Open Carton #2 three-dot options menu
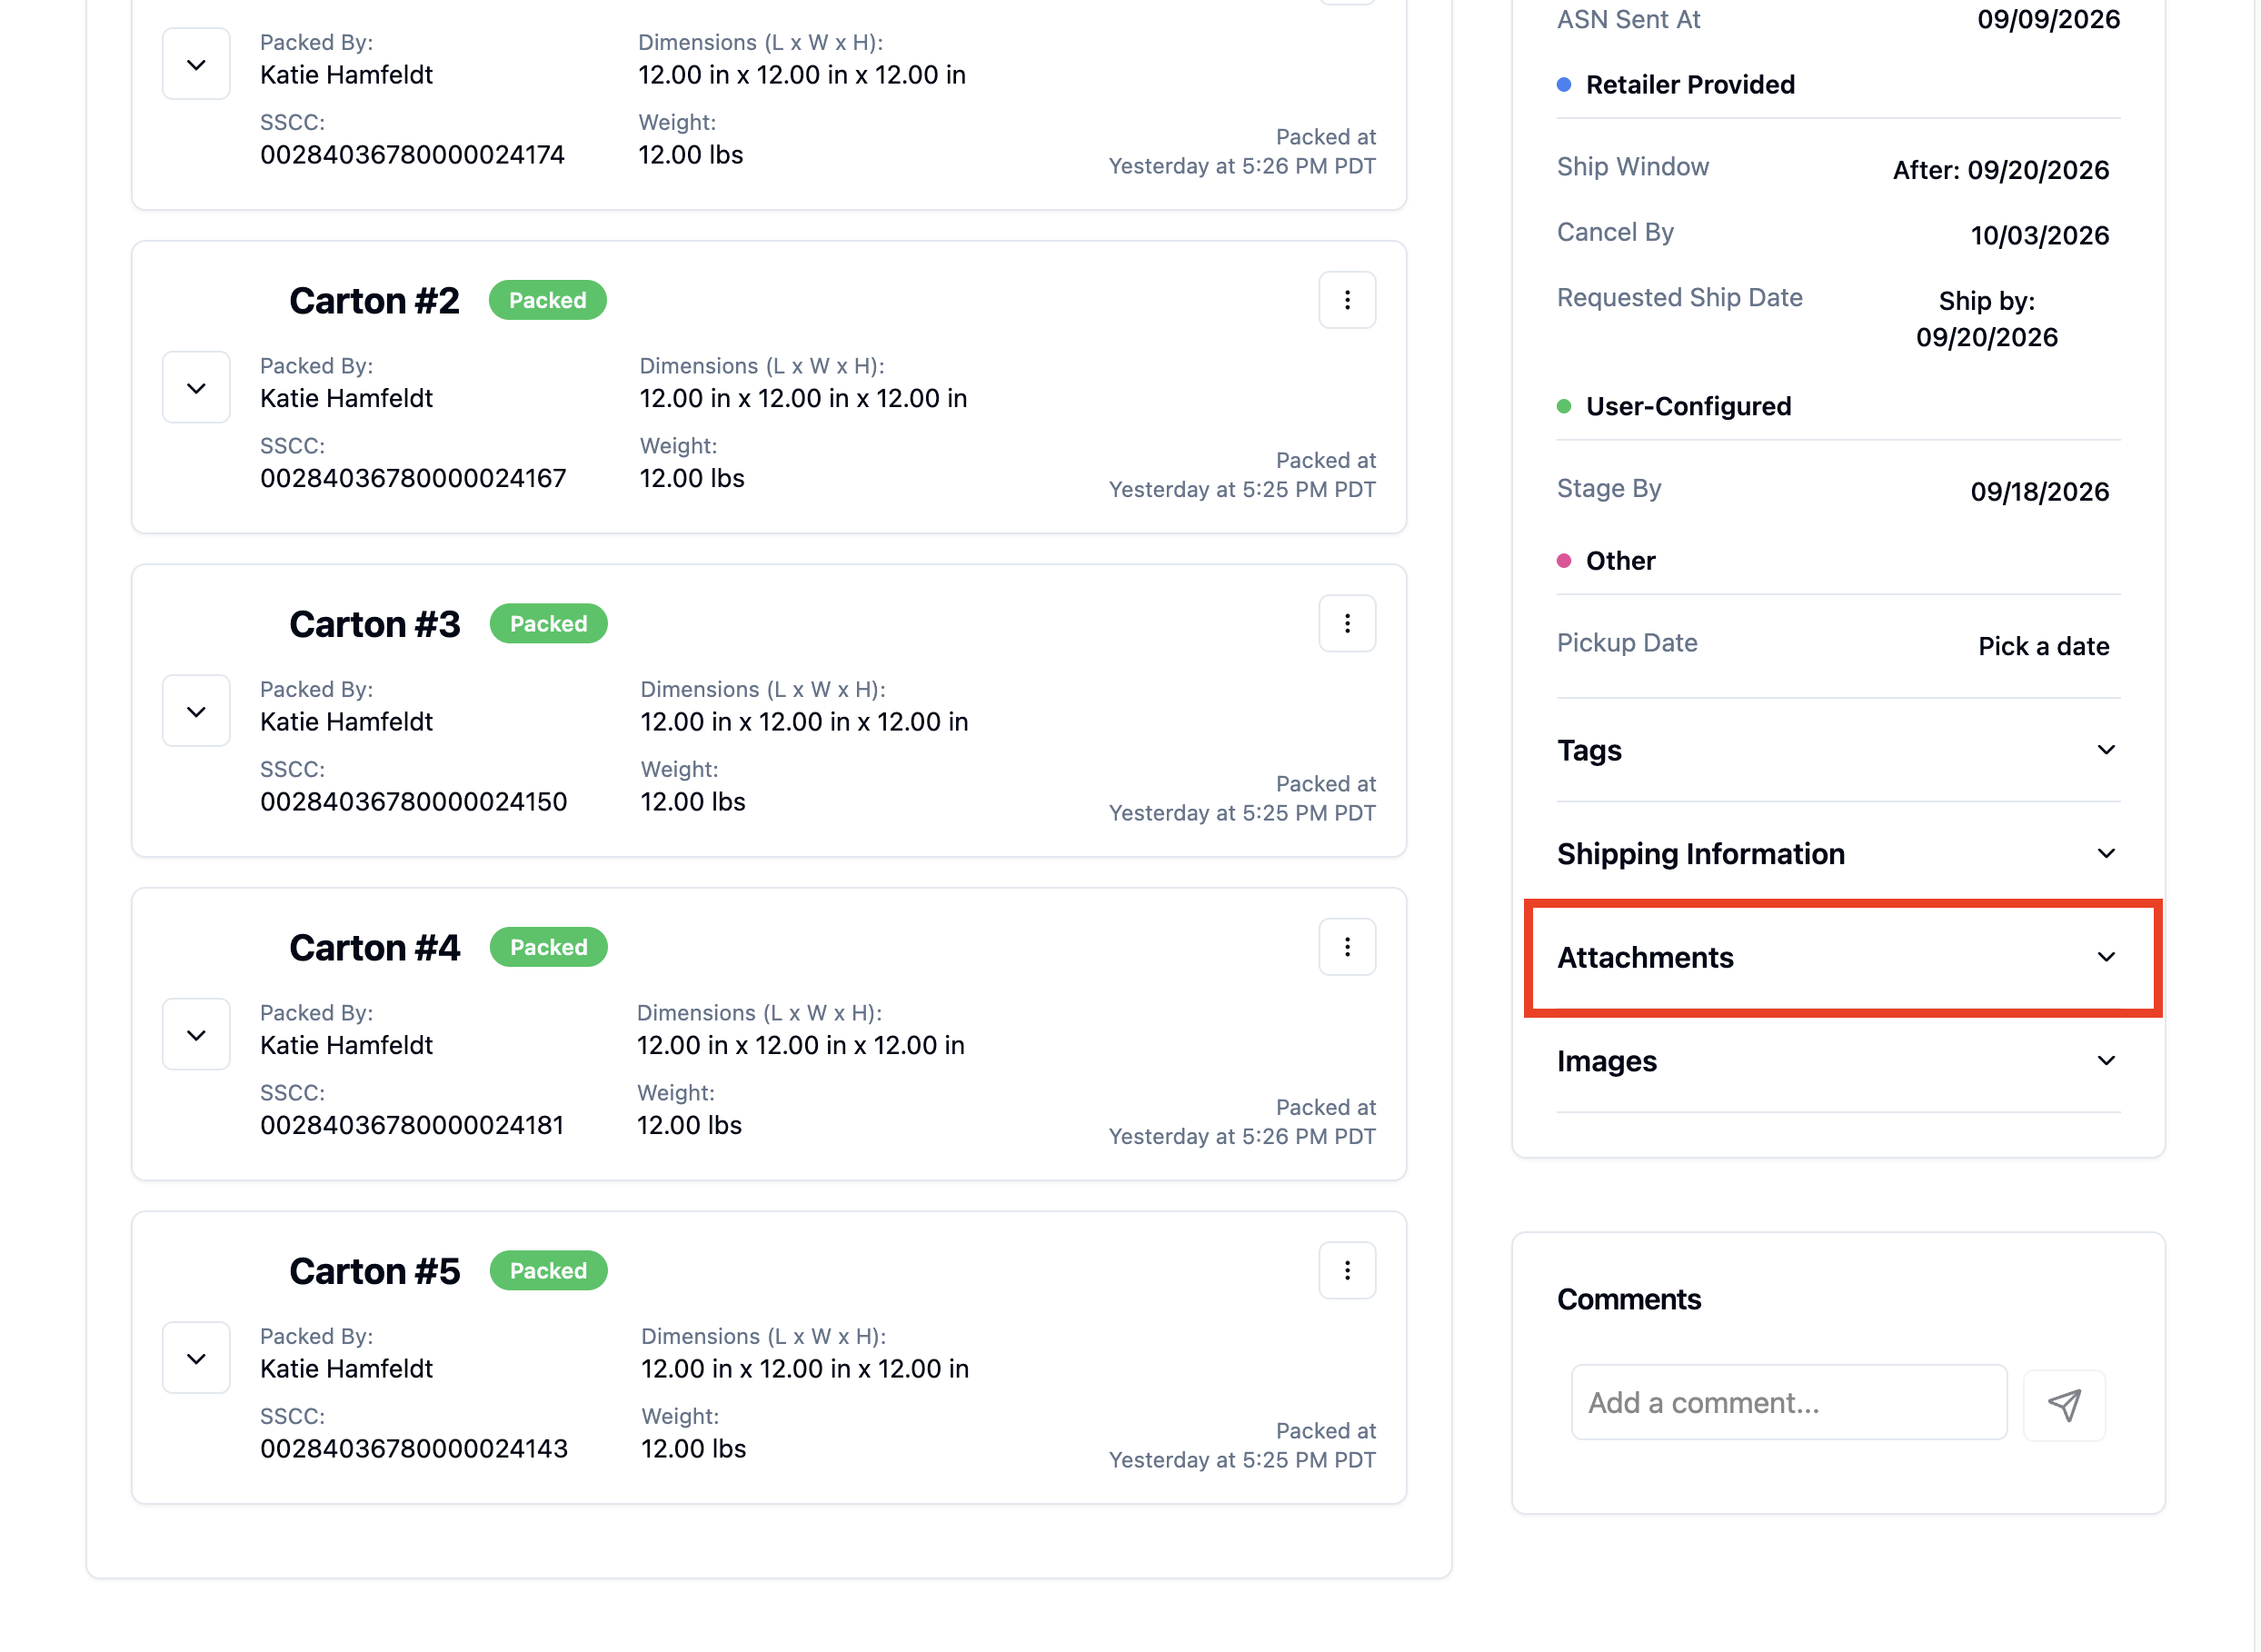2261x1652 pixels. click(x=1347, y=300)
